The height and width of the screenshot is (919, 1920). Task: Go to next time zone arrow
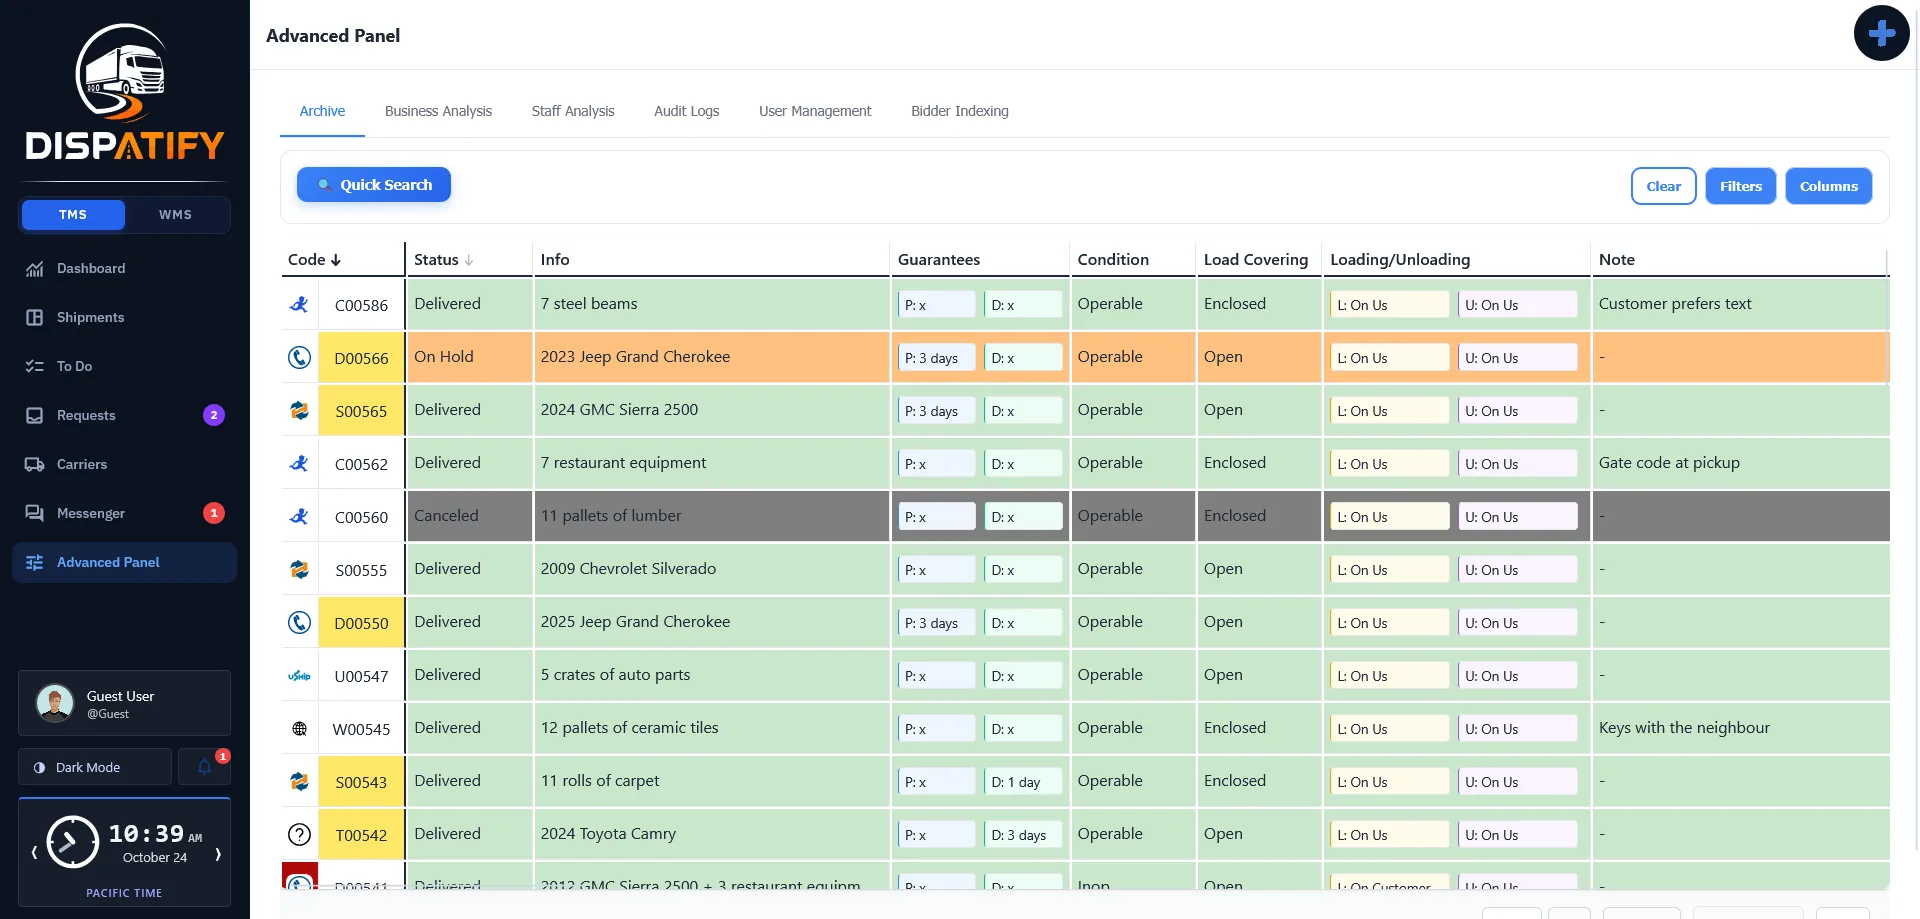(218, 853)
